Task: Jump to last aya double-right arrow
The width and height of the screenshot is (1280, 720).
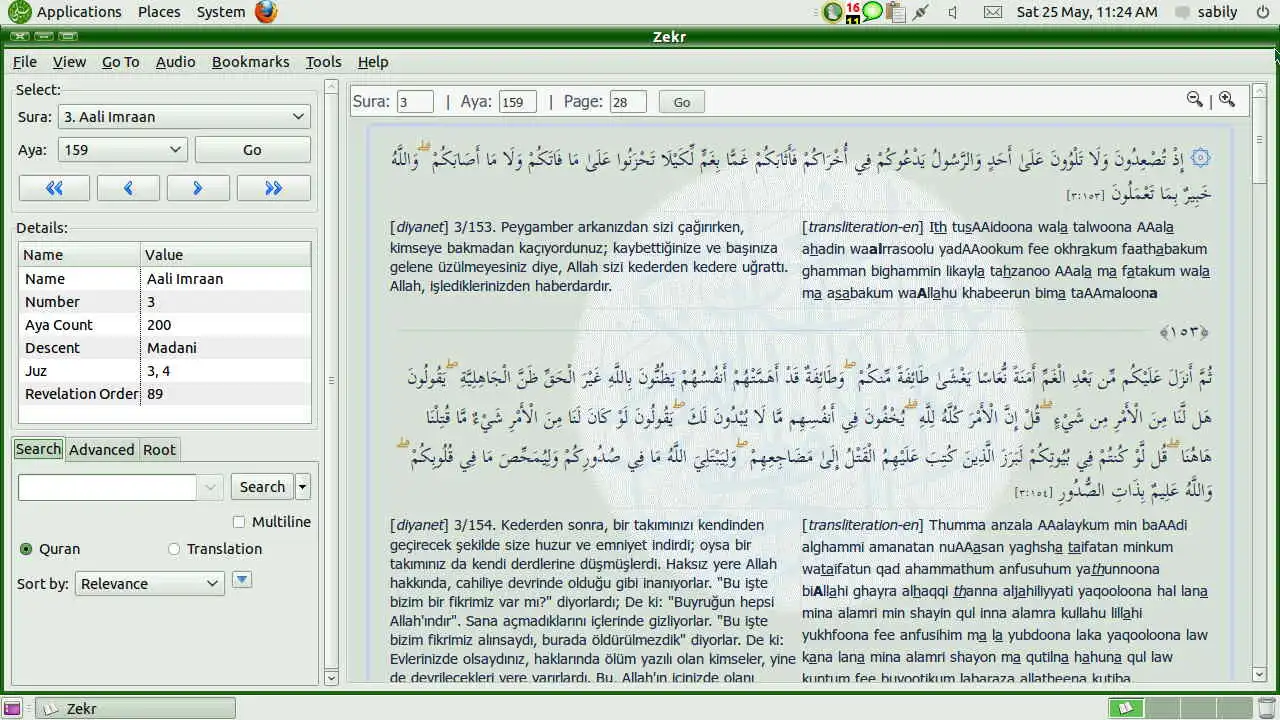Action: tap(273, 188)
